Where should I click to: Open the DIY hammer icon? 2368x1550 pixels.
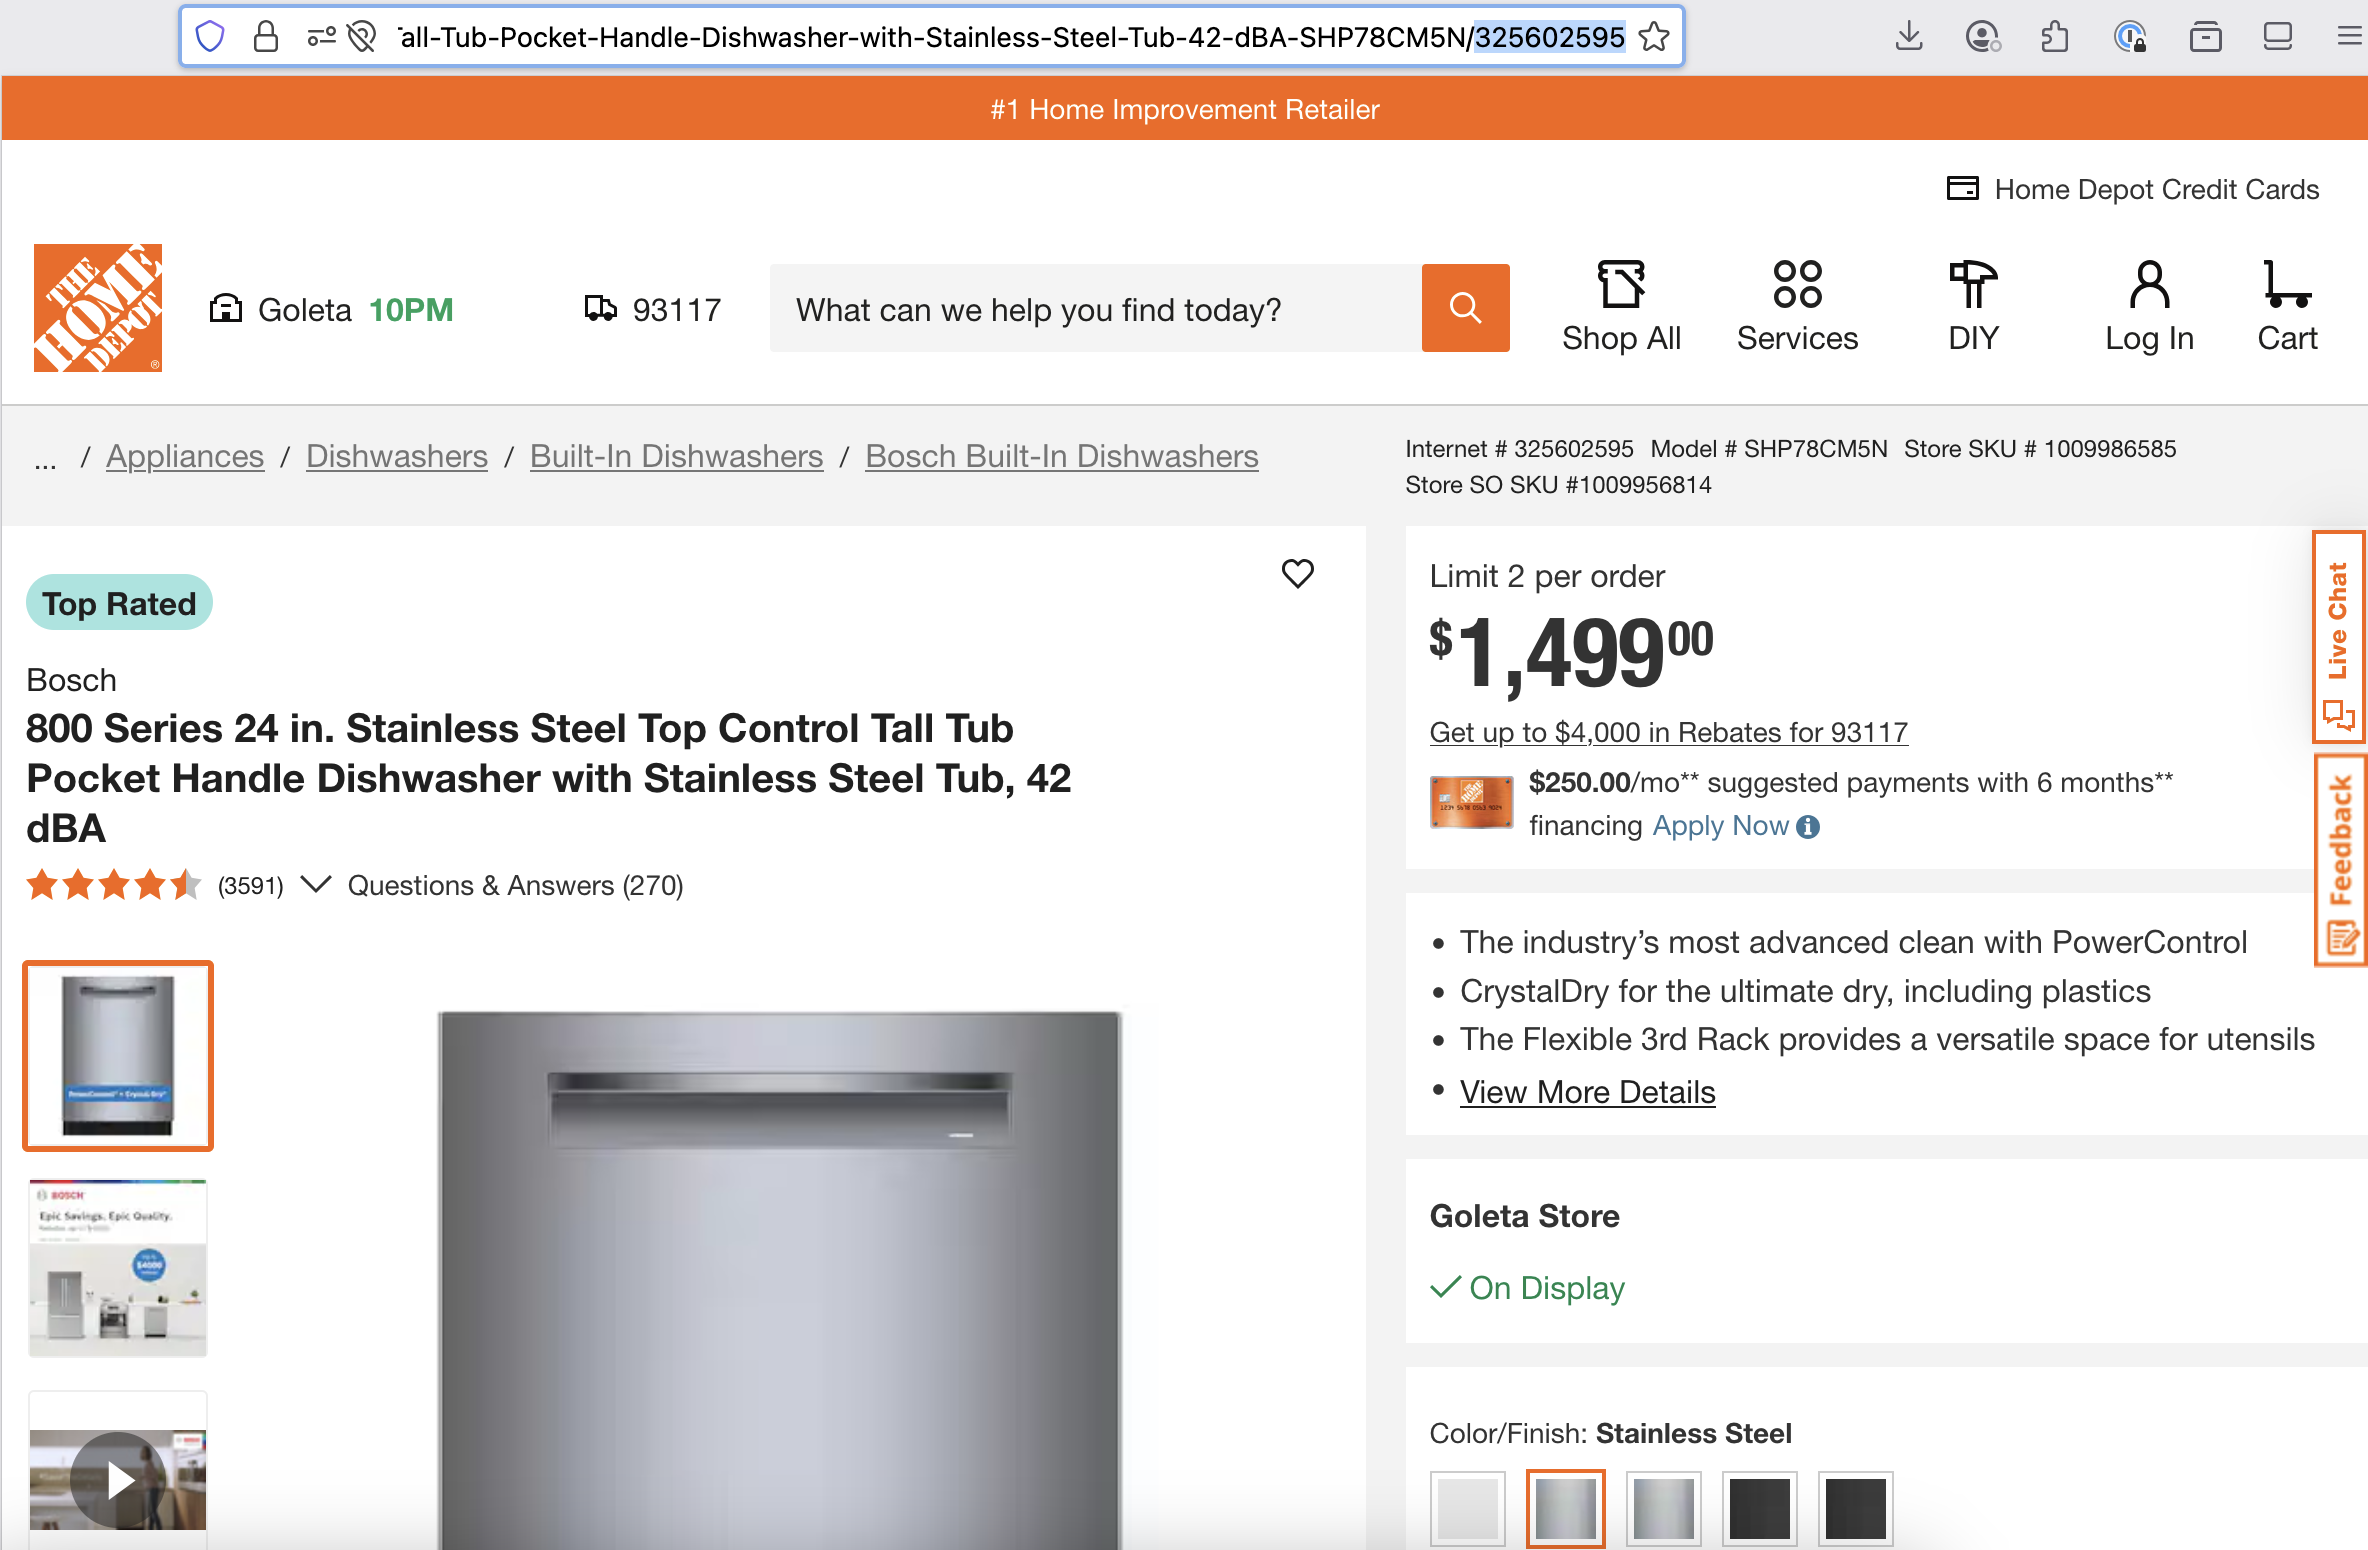[1972, 306]
